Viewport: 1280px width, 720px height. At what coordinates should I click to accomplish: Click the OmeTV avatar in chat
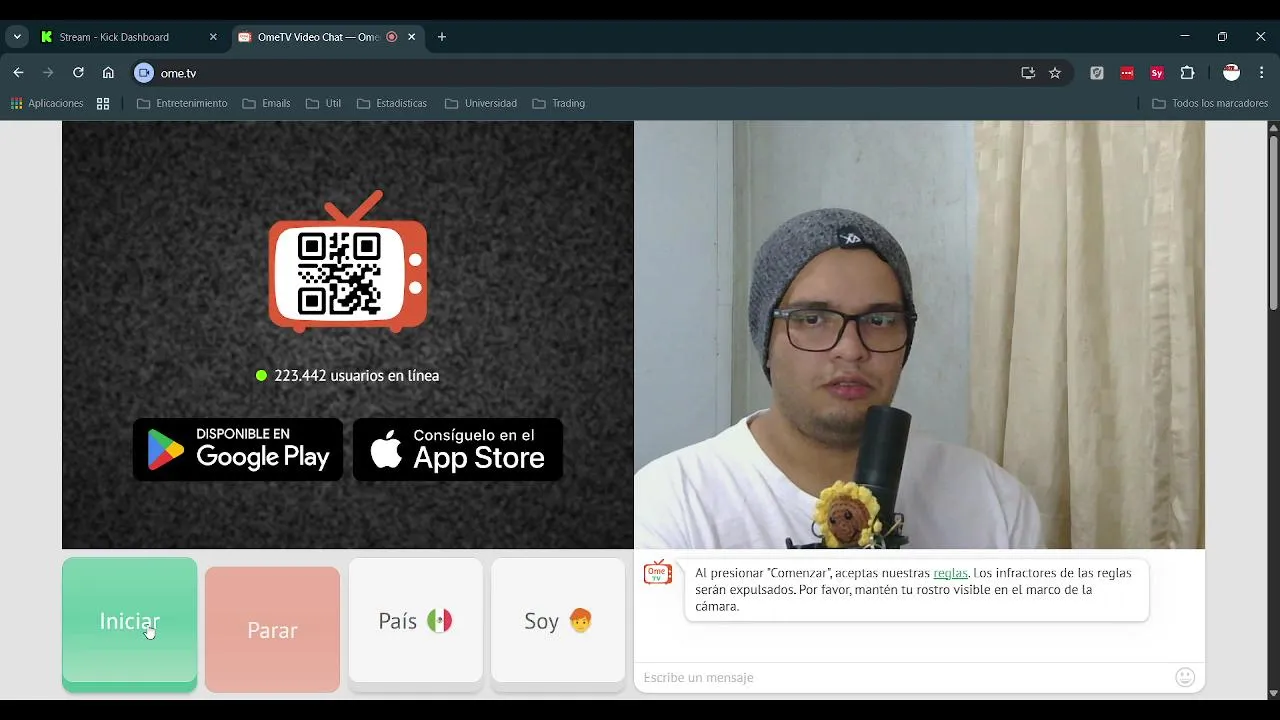(x=658, y=572)
